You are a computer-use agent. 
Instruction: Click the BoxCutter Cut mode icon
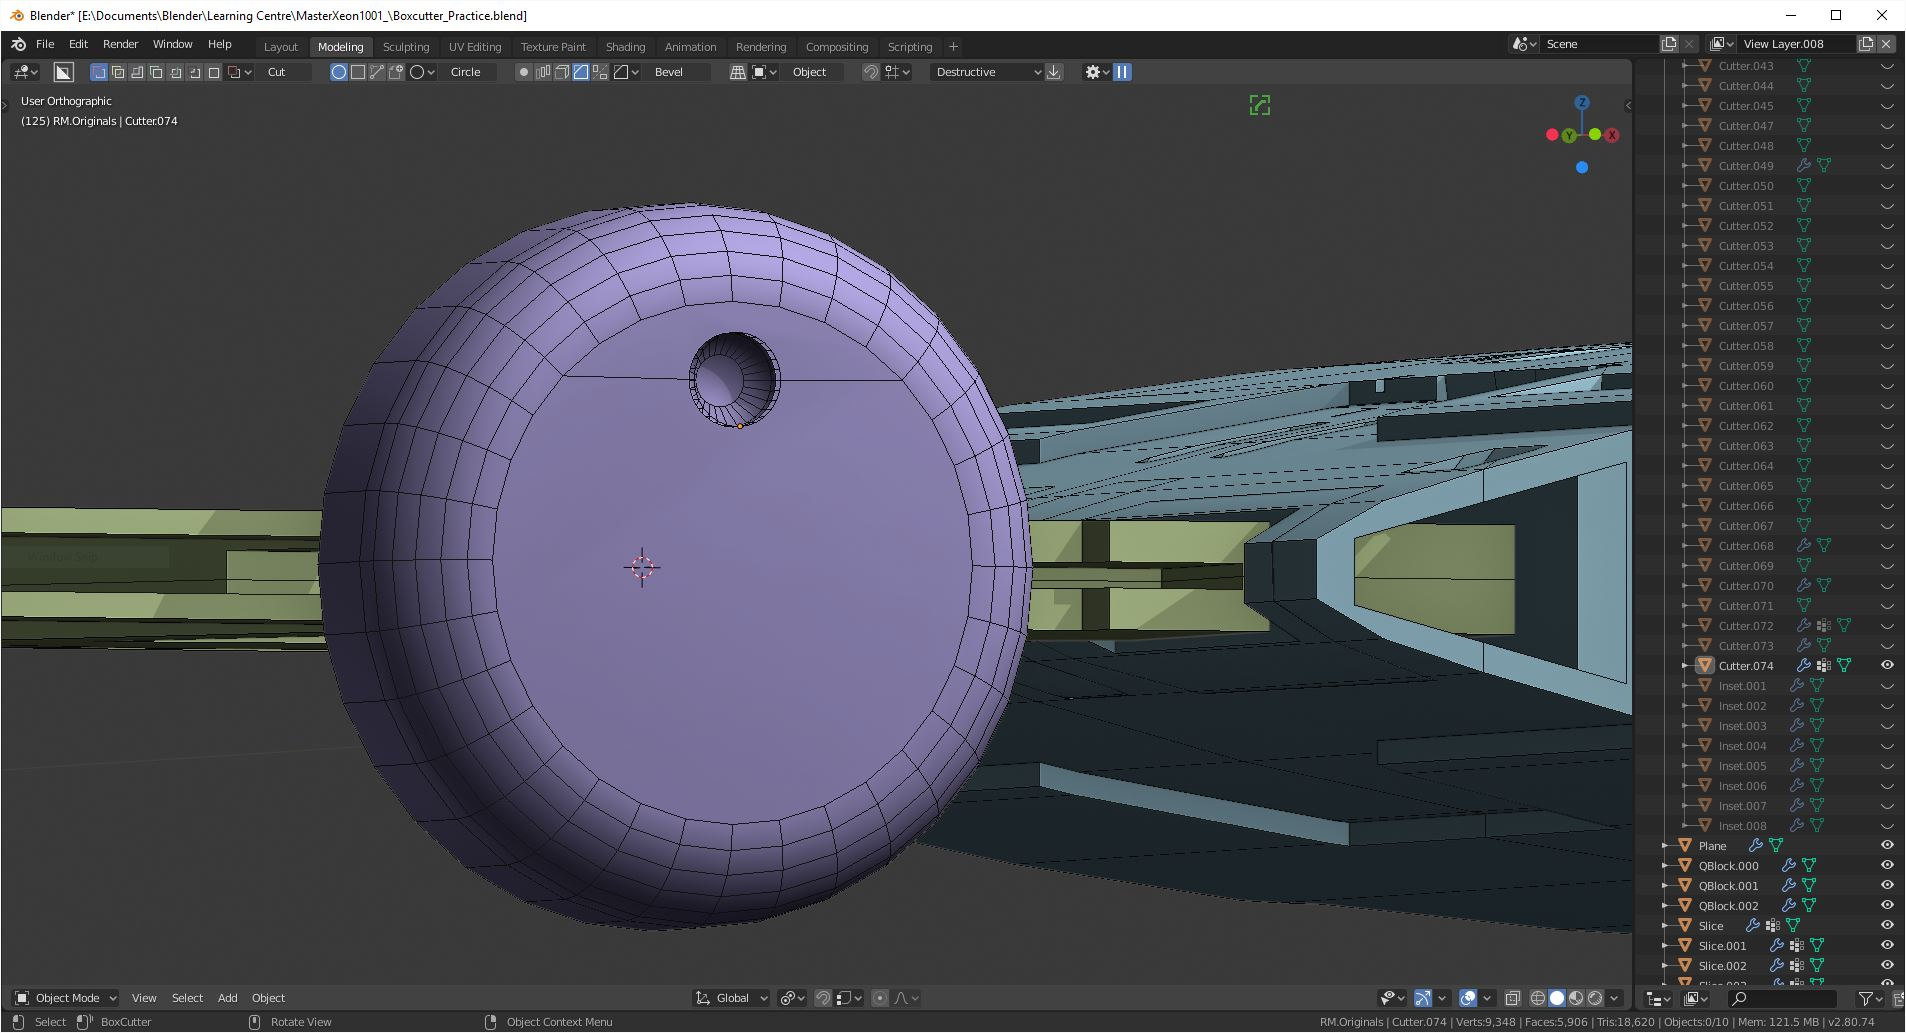pyautogui.click(x=98, y=72)
